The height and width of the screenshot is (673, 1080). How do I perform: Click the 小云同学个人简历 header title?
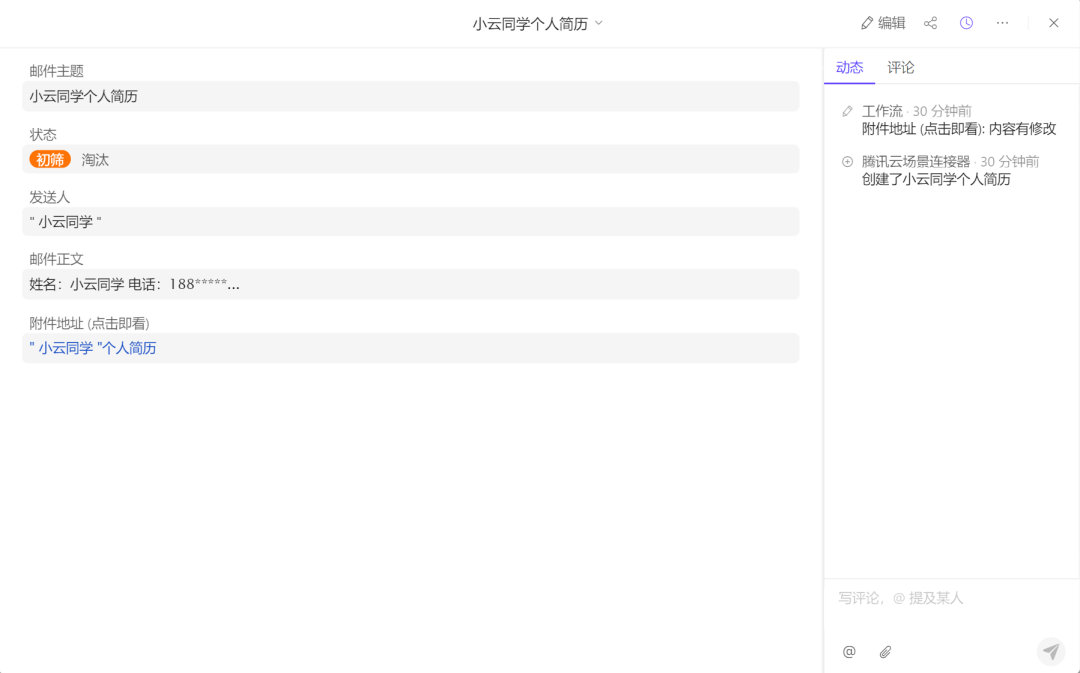pos(530,23)
